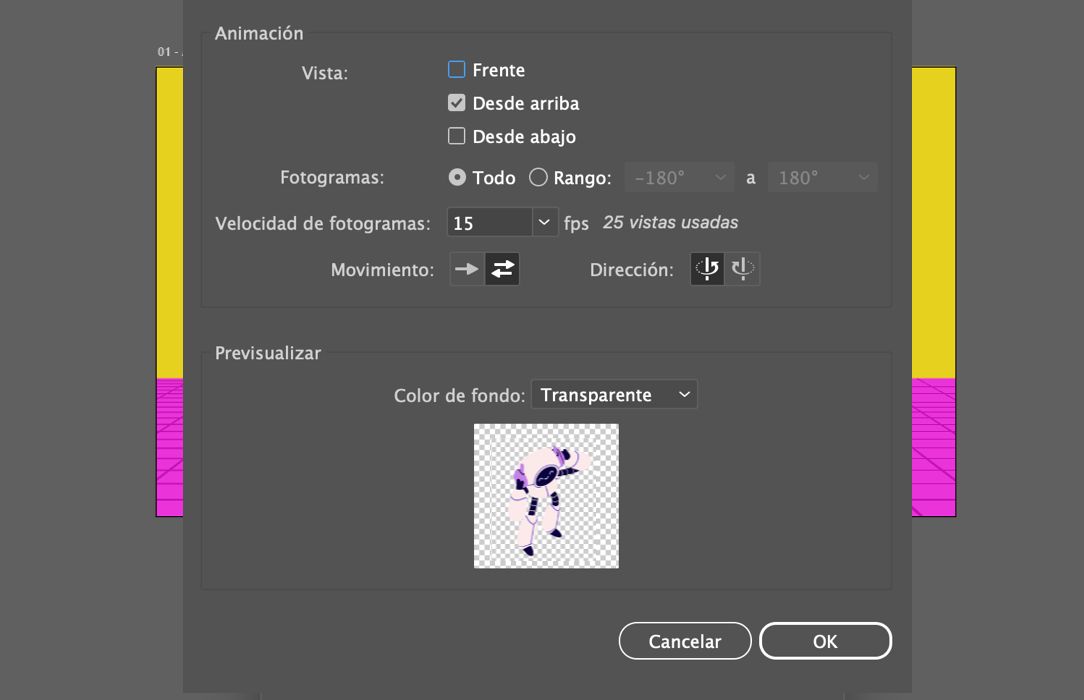Uncheck the Desde arriba option
The height and width of the screenshot is (700, 1084).
tap(456, 102)
